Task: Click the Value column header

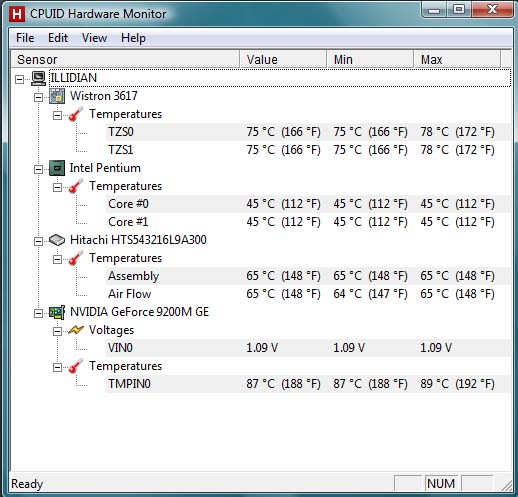Action: coord(283,60)
